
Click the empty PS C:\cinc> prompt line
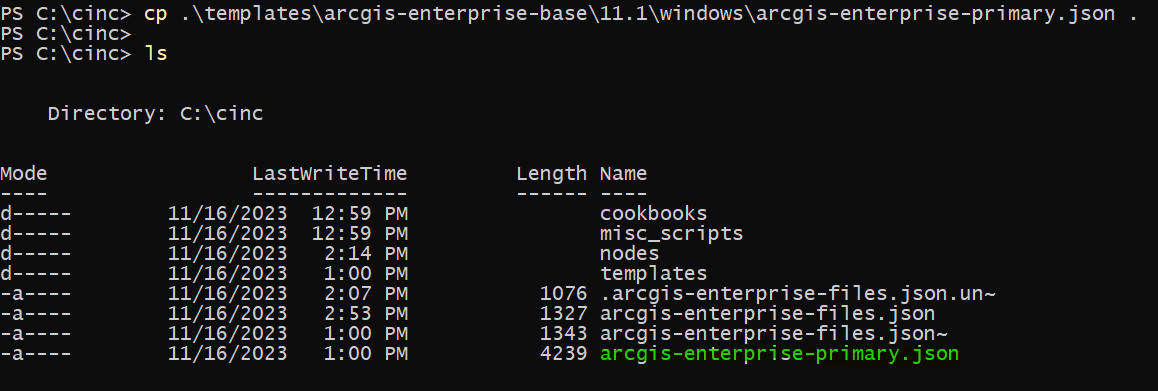(66, 34)
